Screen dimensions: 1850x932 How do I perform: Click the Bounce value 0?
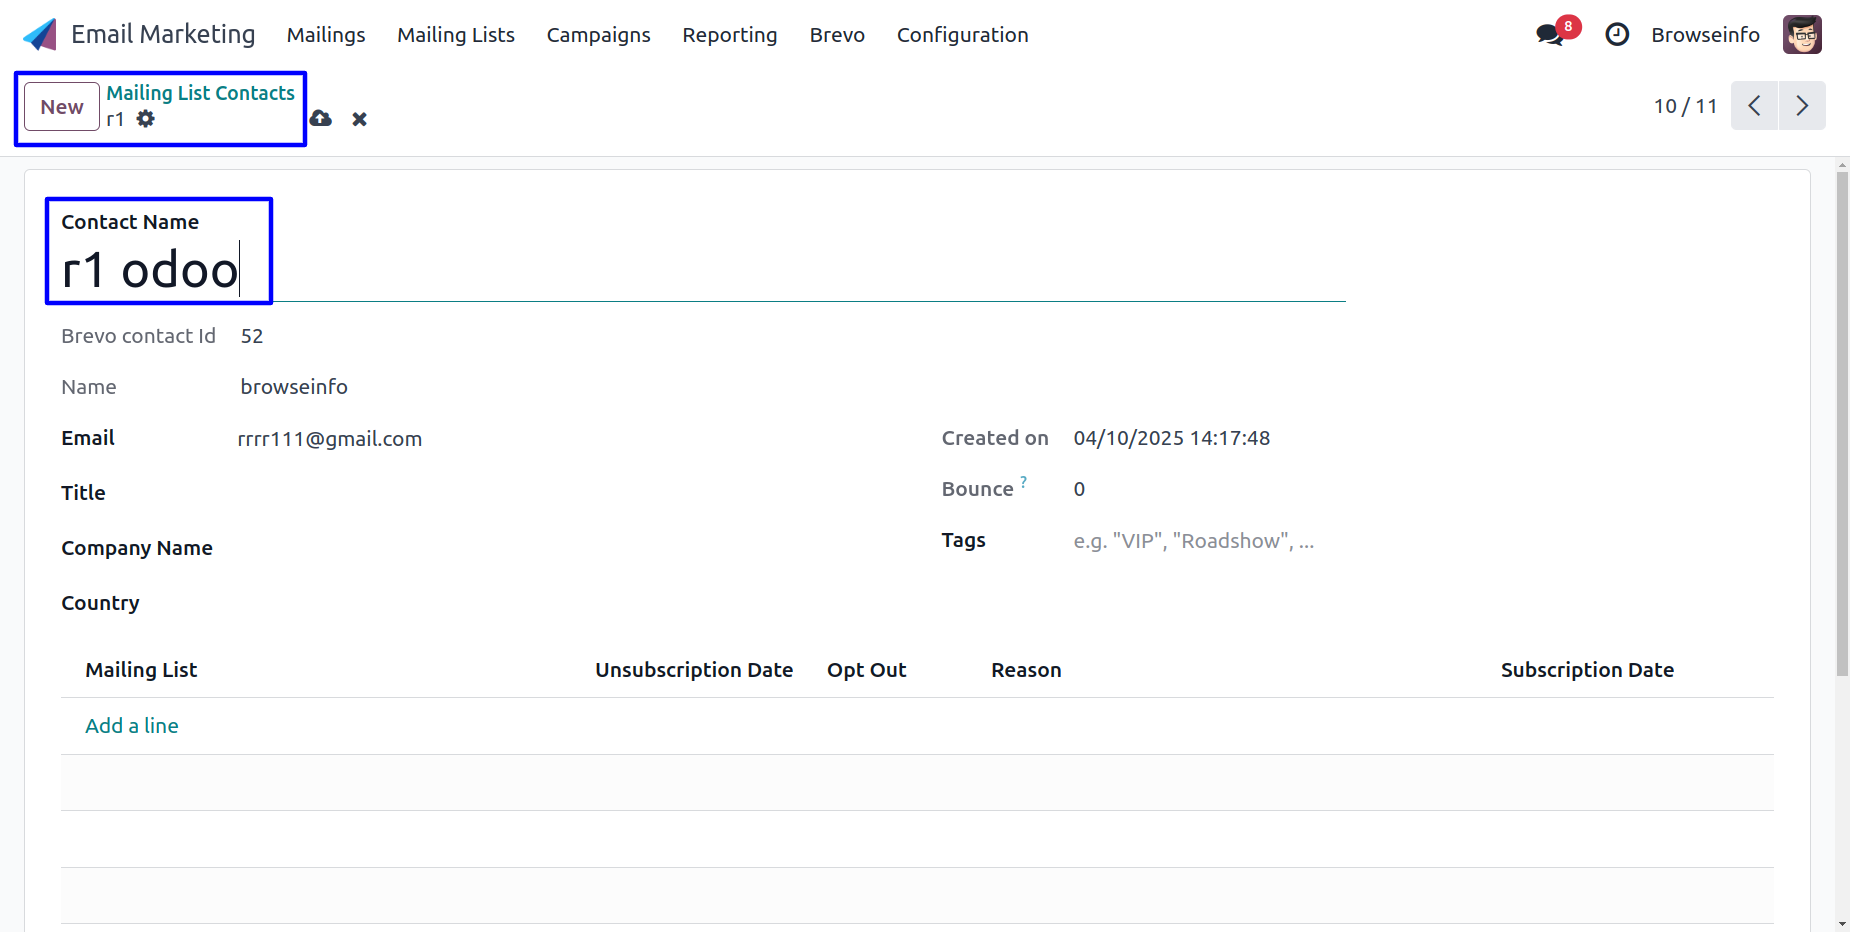coord(1079,489)
